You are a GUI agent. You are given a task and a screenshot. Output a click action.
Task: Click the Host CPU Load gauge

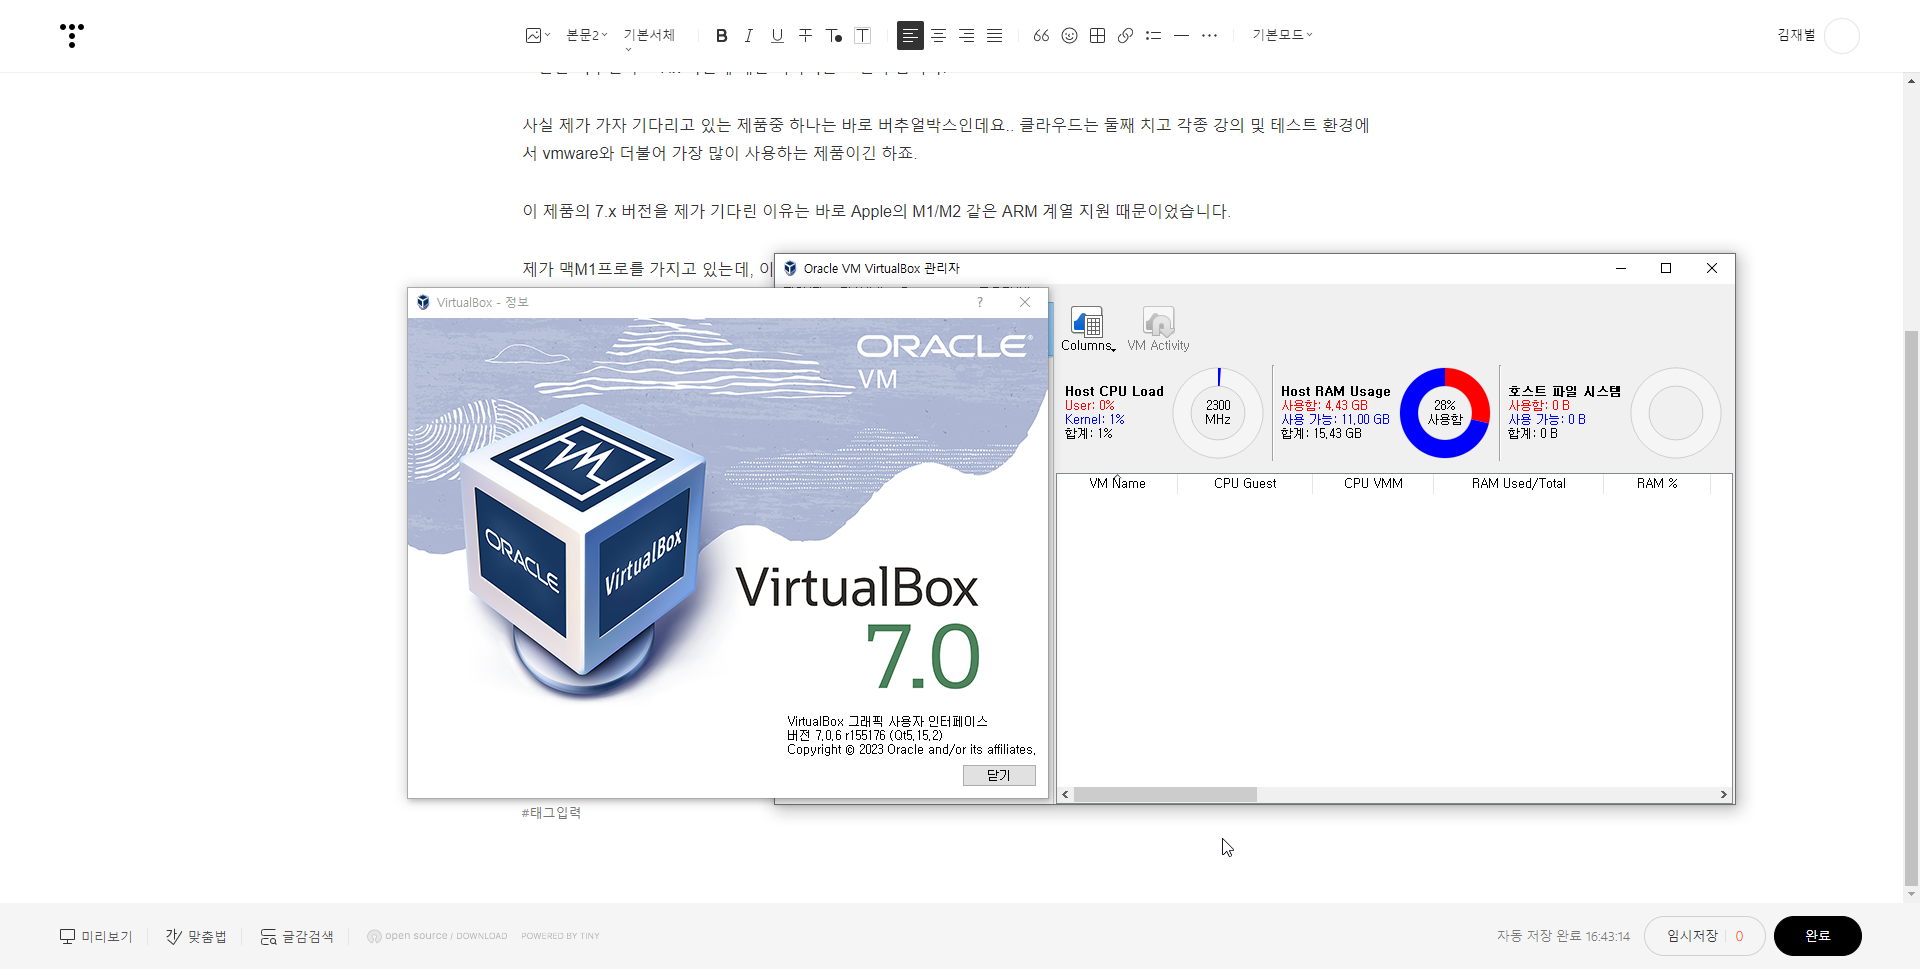click(x=1218, y=412)
